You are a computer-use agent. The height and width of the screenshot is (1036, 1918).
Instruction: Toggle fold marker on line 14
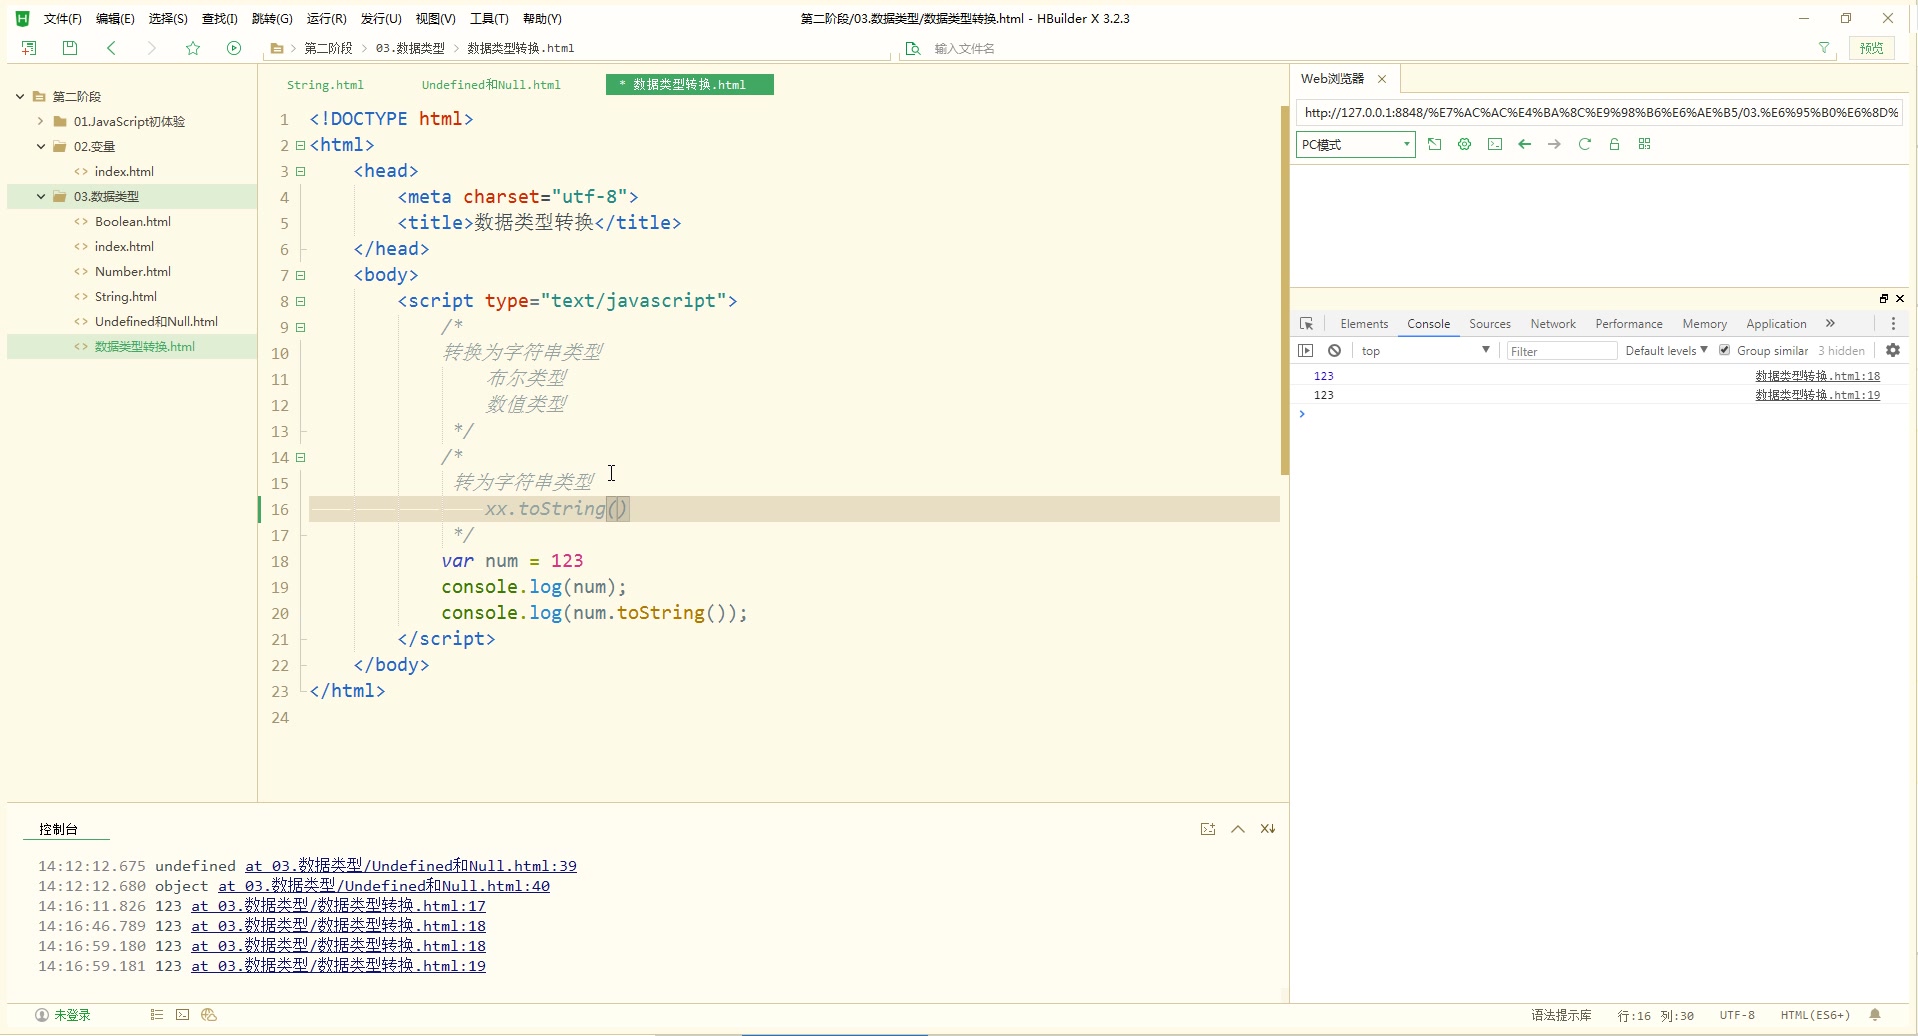pos(300,458)
